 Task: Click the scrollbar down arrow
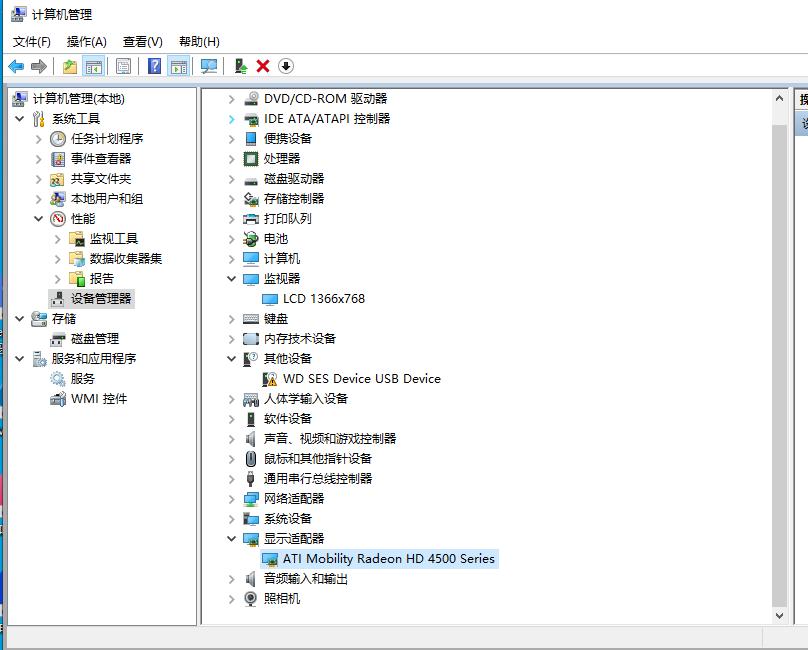(781, 615)
